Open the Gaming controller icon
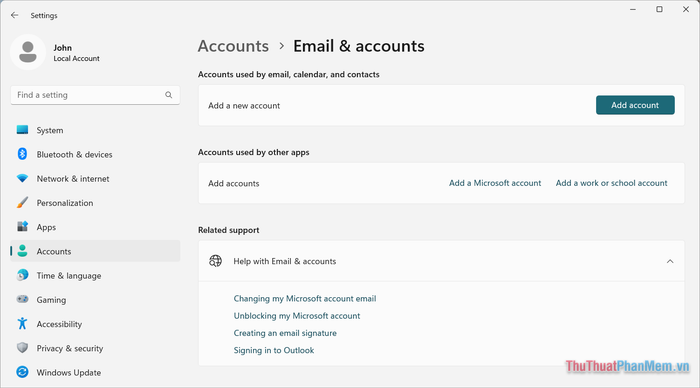 22,299
